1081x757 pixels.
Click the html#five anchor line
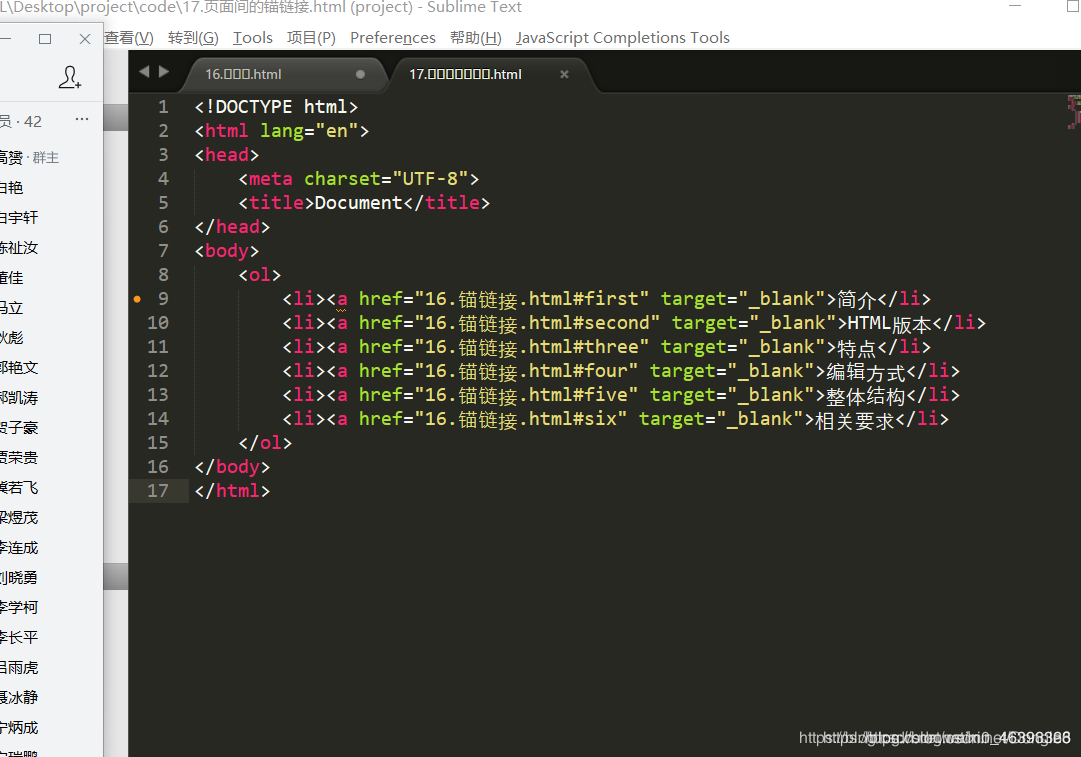[x=621, y=395]
